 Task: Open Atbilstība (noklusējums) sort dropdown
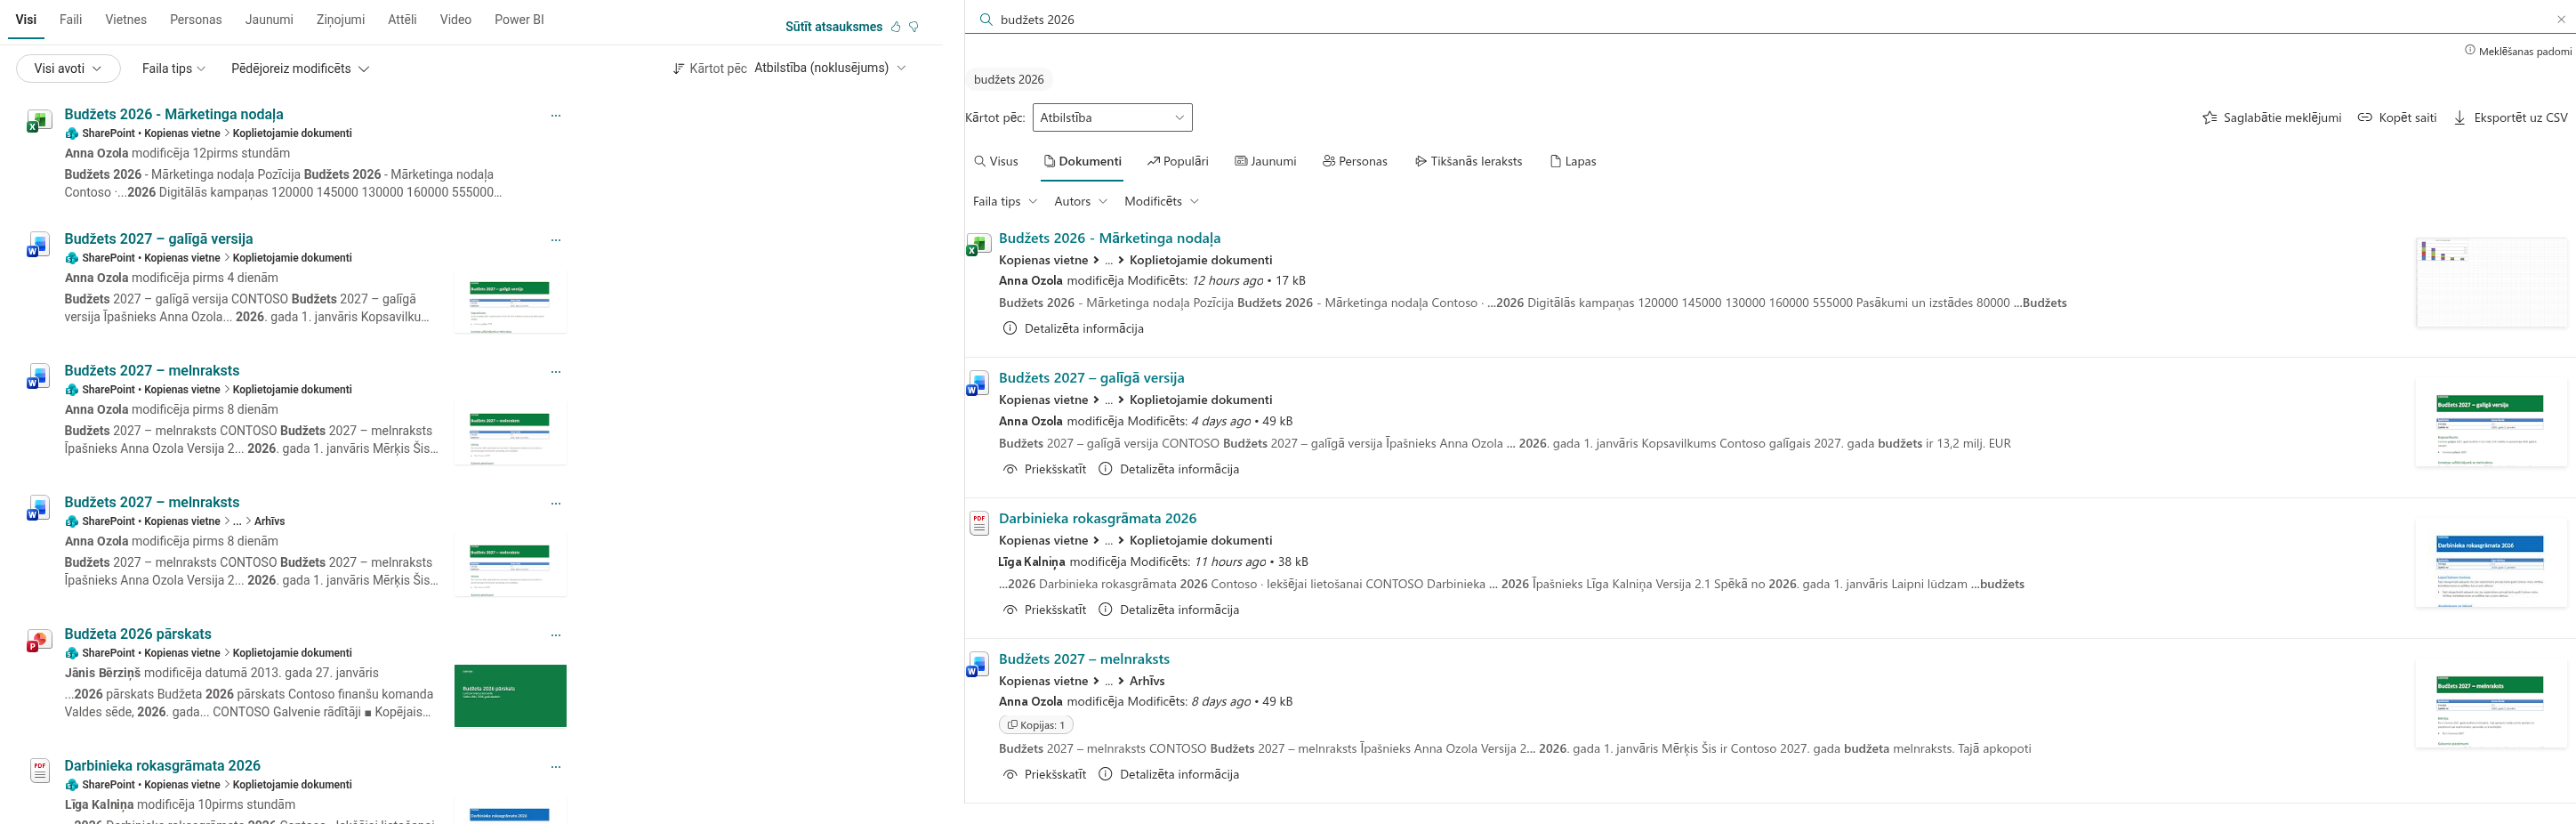pos(830,68)
